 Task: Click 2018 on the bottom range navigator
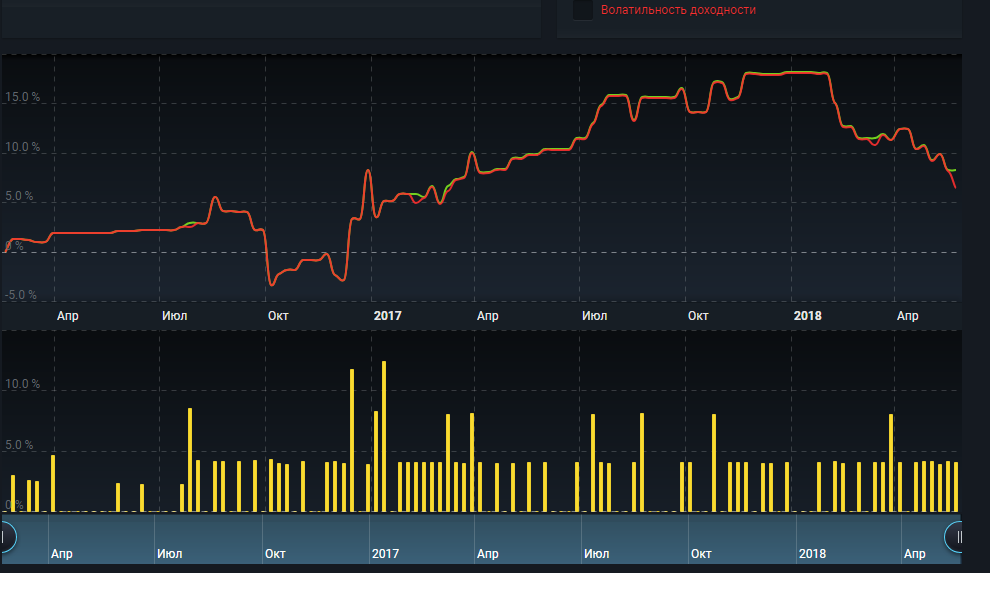pos(812,553)
